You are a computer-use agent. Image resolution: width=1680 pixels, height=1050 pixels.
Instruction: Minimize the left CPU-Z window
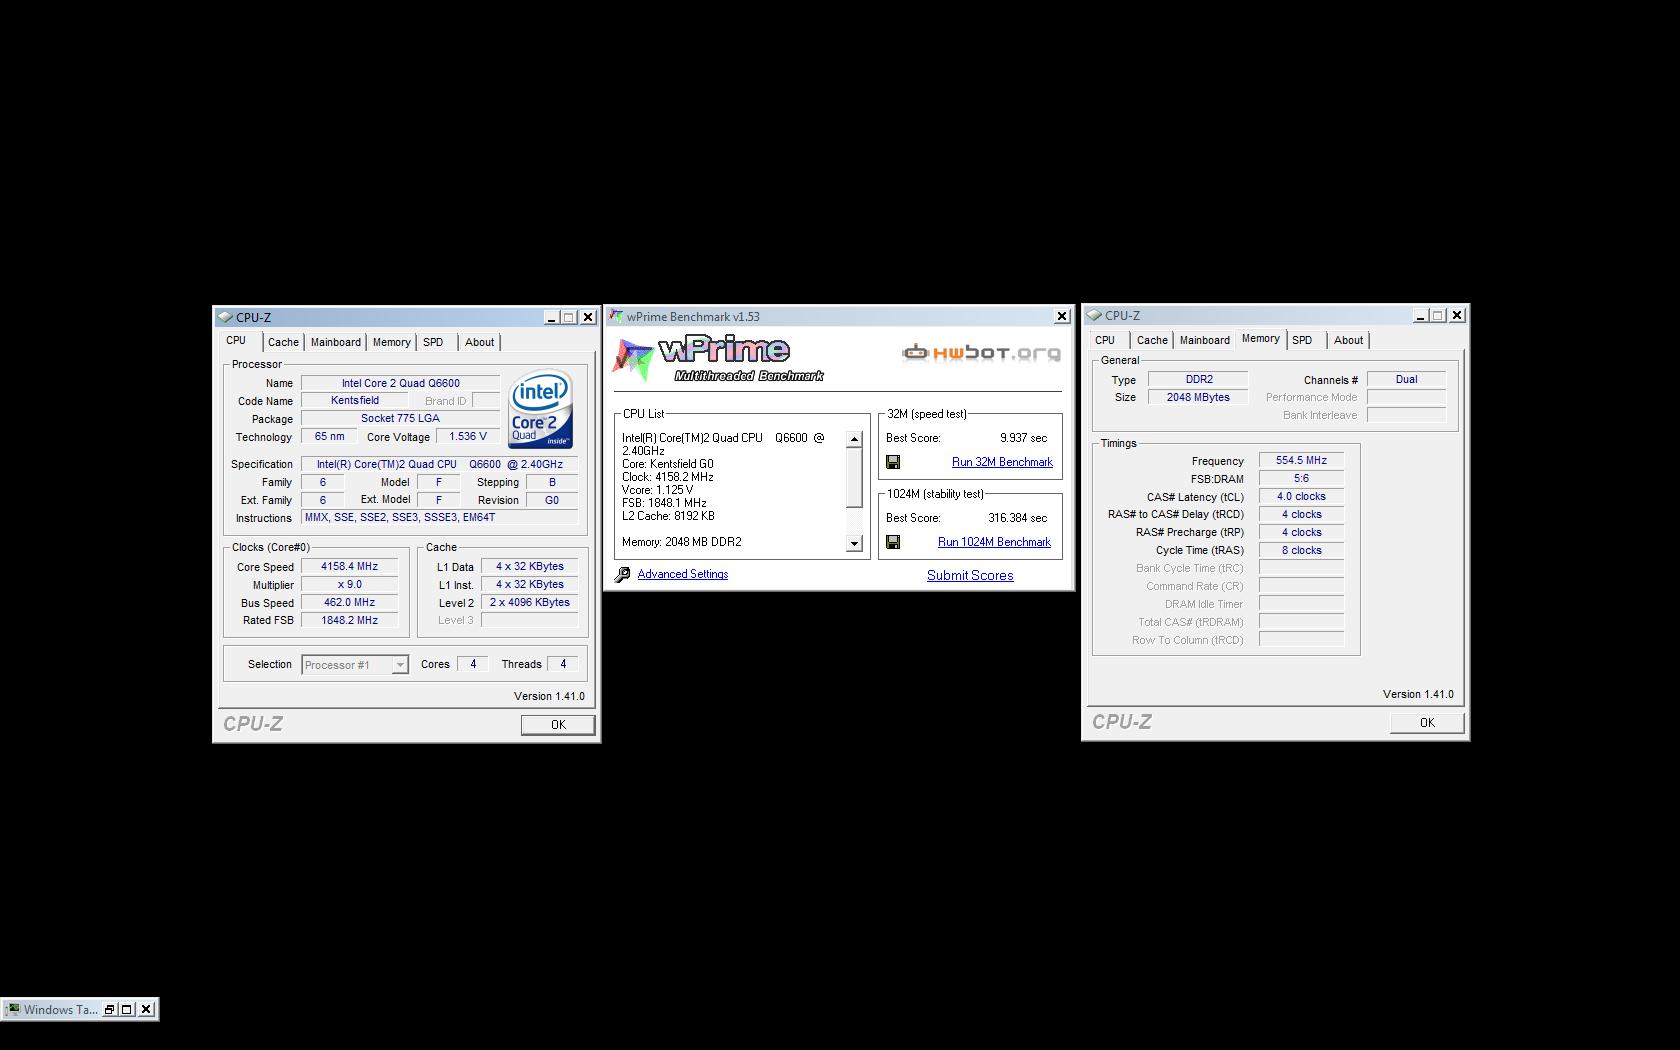(551, 317)
